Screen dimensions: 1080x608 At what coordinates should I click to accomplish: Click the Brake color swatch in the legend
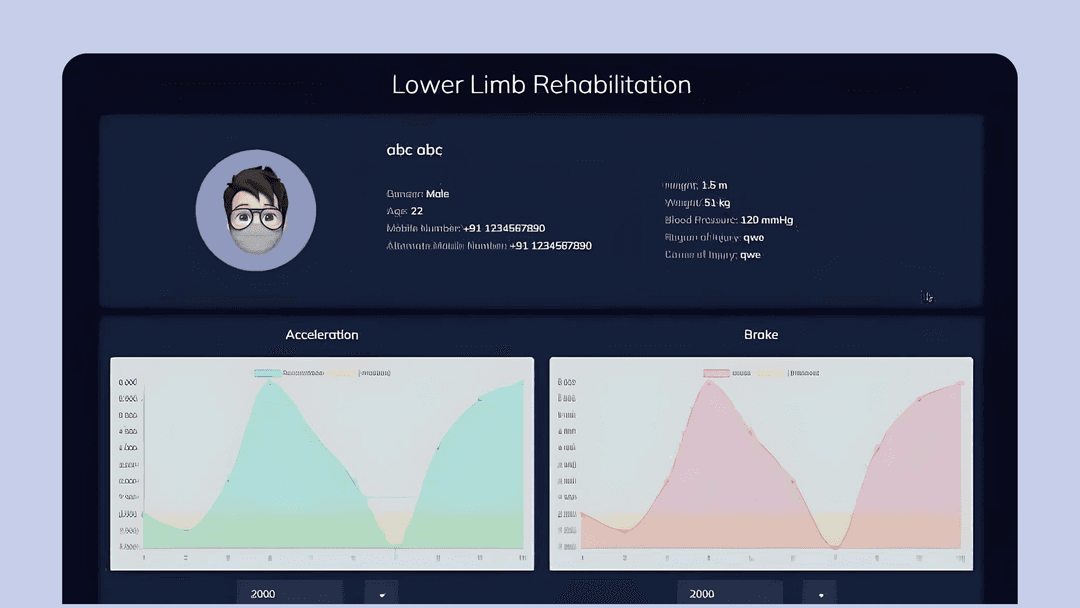[x=716, y=372]
